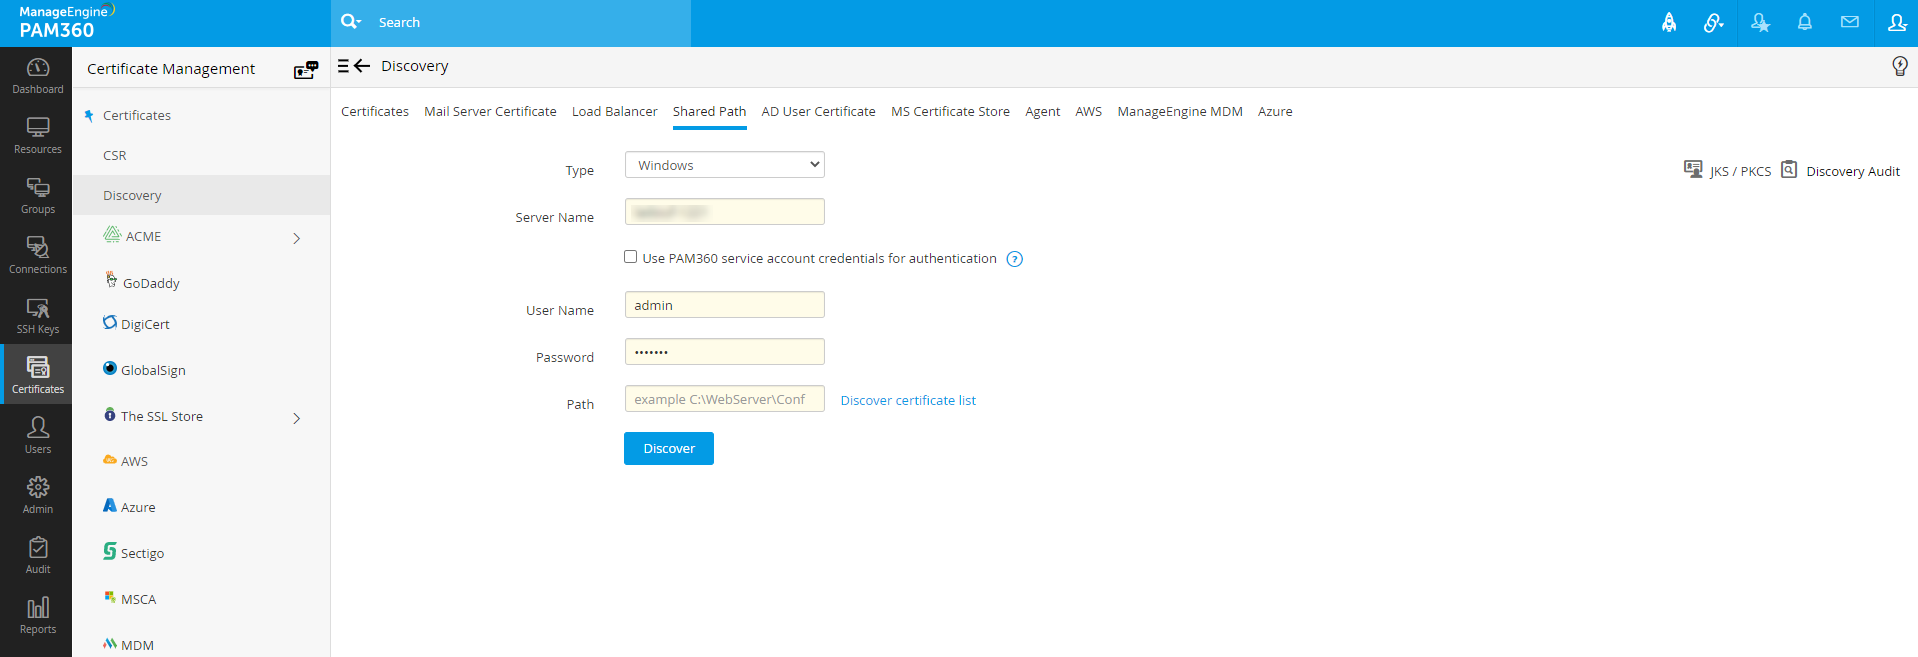Image resolution: width=1918 pixels, height=657 pixels.
Task: Switch to MS Certificate Store tab
Action: [951, 111]
